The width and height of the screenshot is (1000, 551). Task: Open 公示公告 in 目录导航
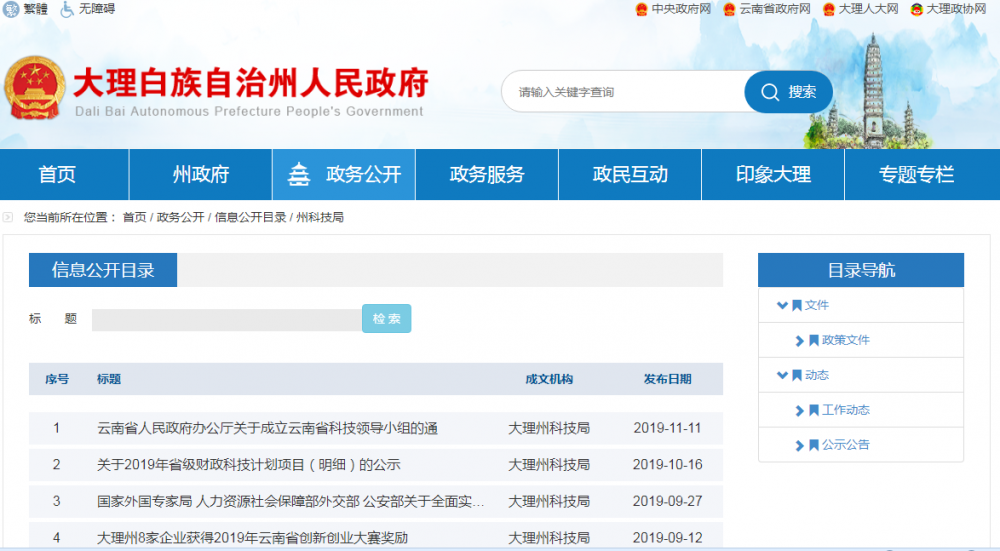(x=846, y=445)
